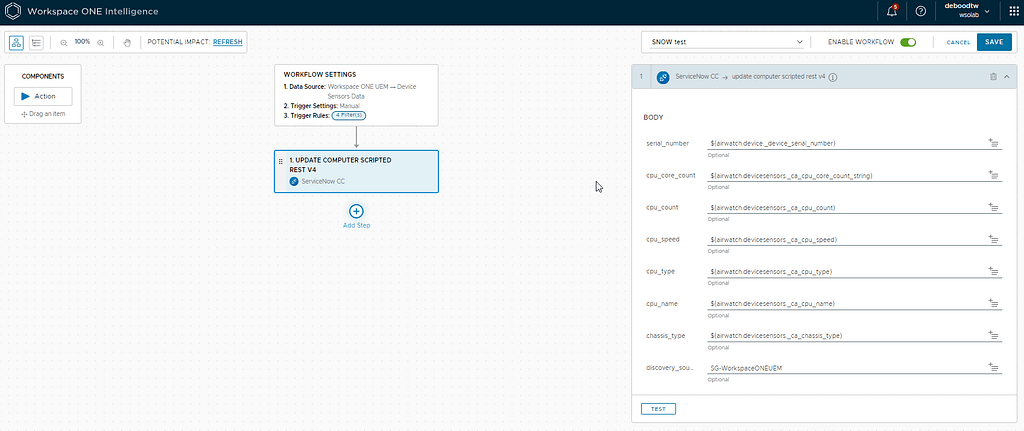The width and height of the screenshot is (1024, 431).
Task: Click the Refresh potential impact link
Action: click(229, 42)
